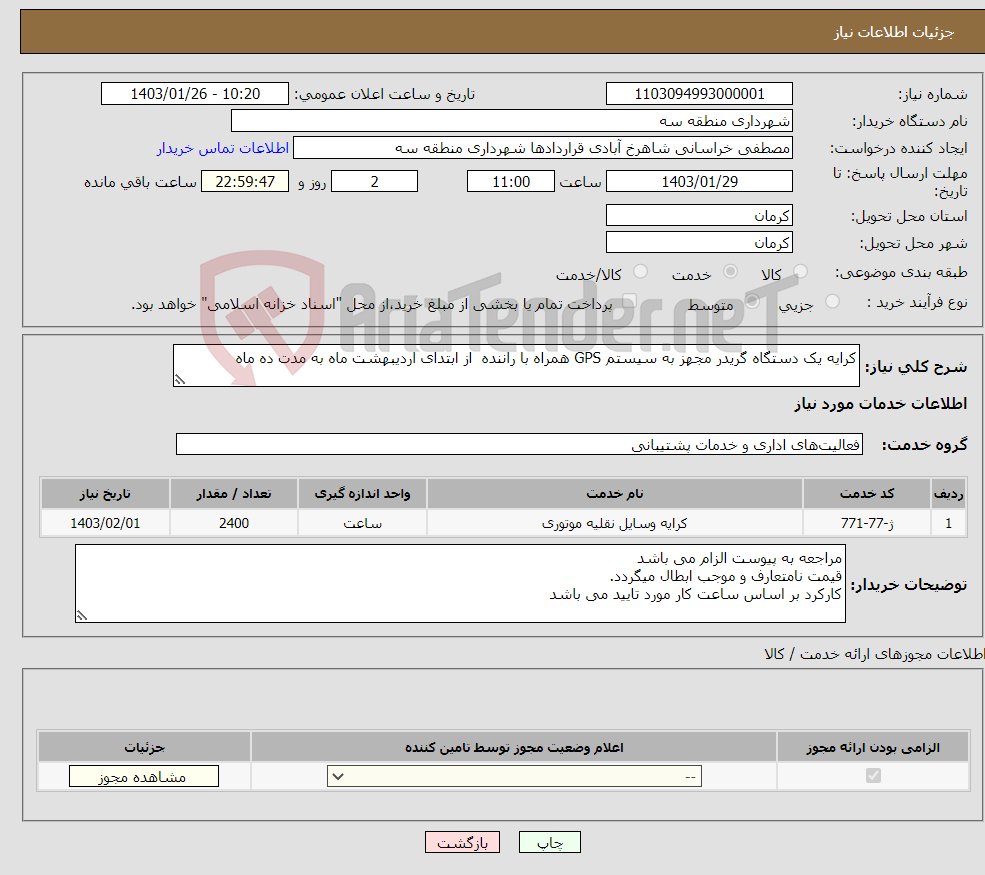The image size is (985, 875).
Task: Click the بازگشت back button
Action: point(462,842)
